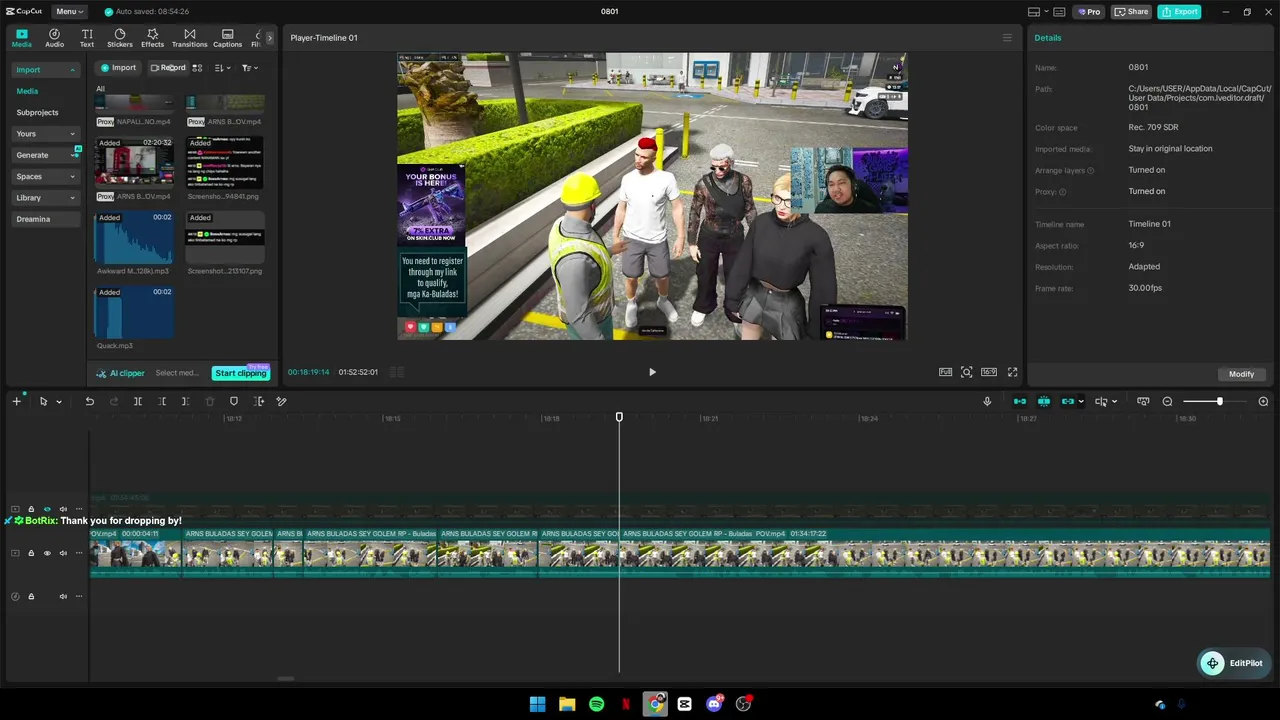
Task: Switch media list to grid view icon
Action: [197, 68]
